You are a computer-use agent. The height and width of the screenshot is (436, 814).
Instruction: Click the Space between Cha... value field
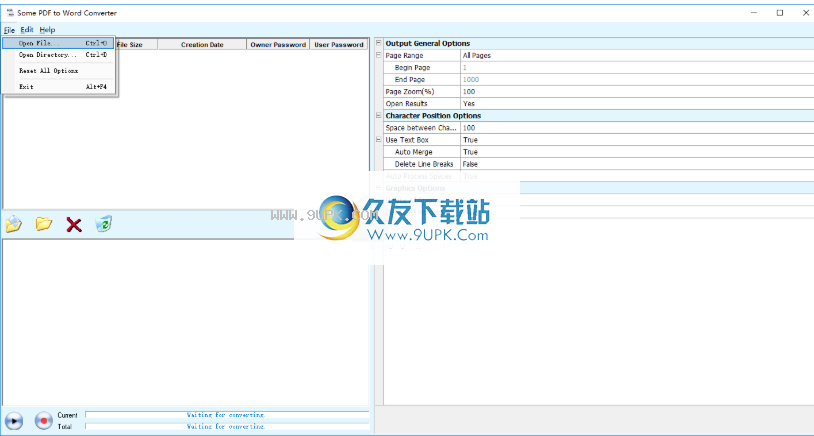coord(637,128)
